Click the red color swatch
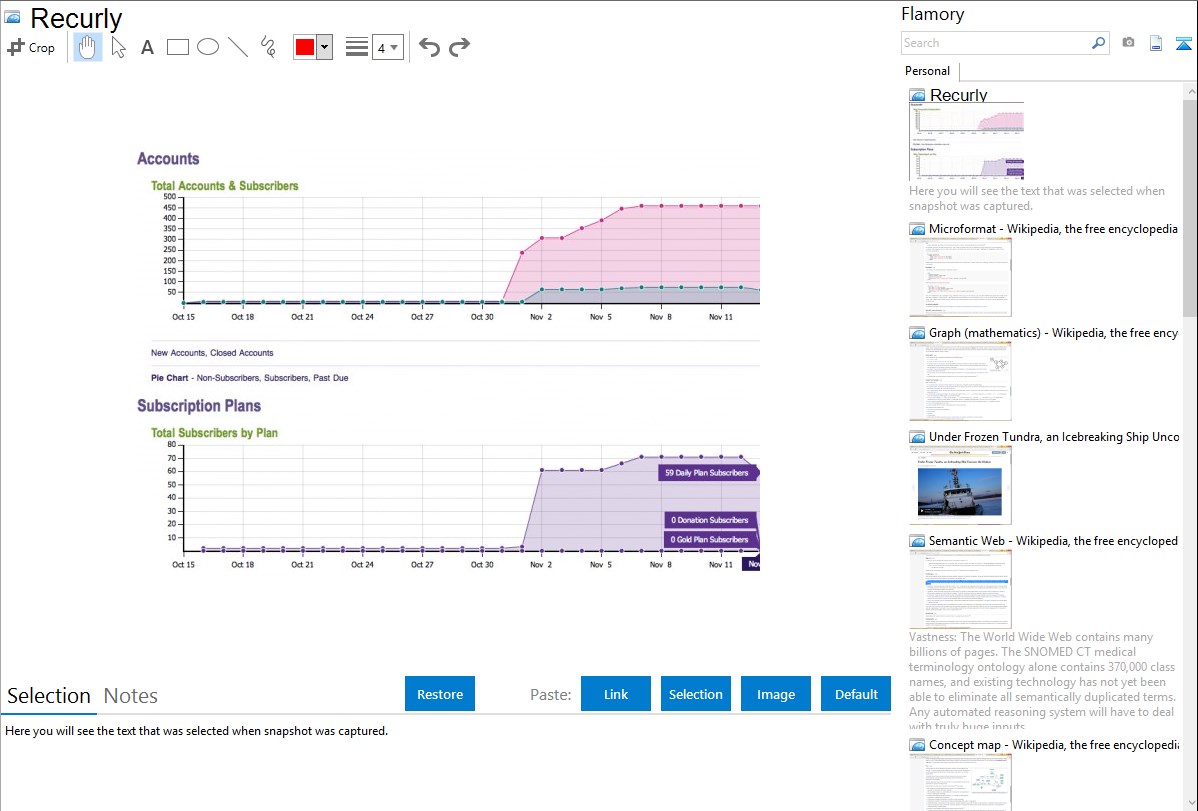The image size is (1198, 811). tap(305, 47)
